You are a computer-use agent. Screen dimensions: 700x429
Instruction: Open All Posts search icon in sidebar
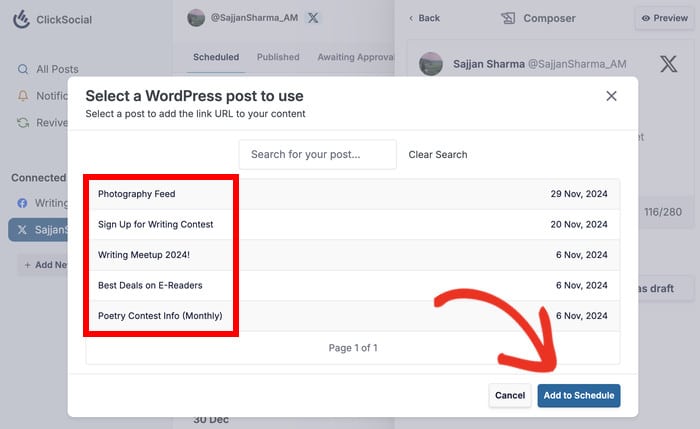[23, 69]
